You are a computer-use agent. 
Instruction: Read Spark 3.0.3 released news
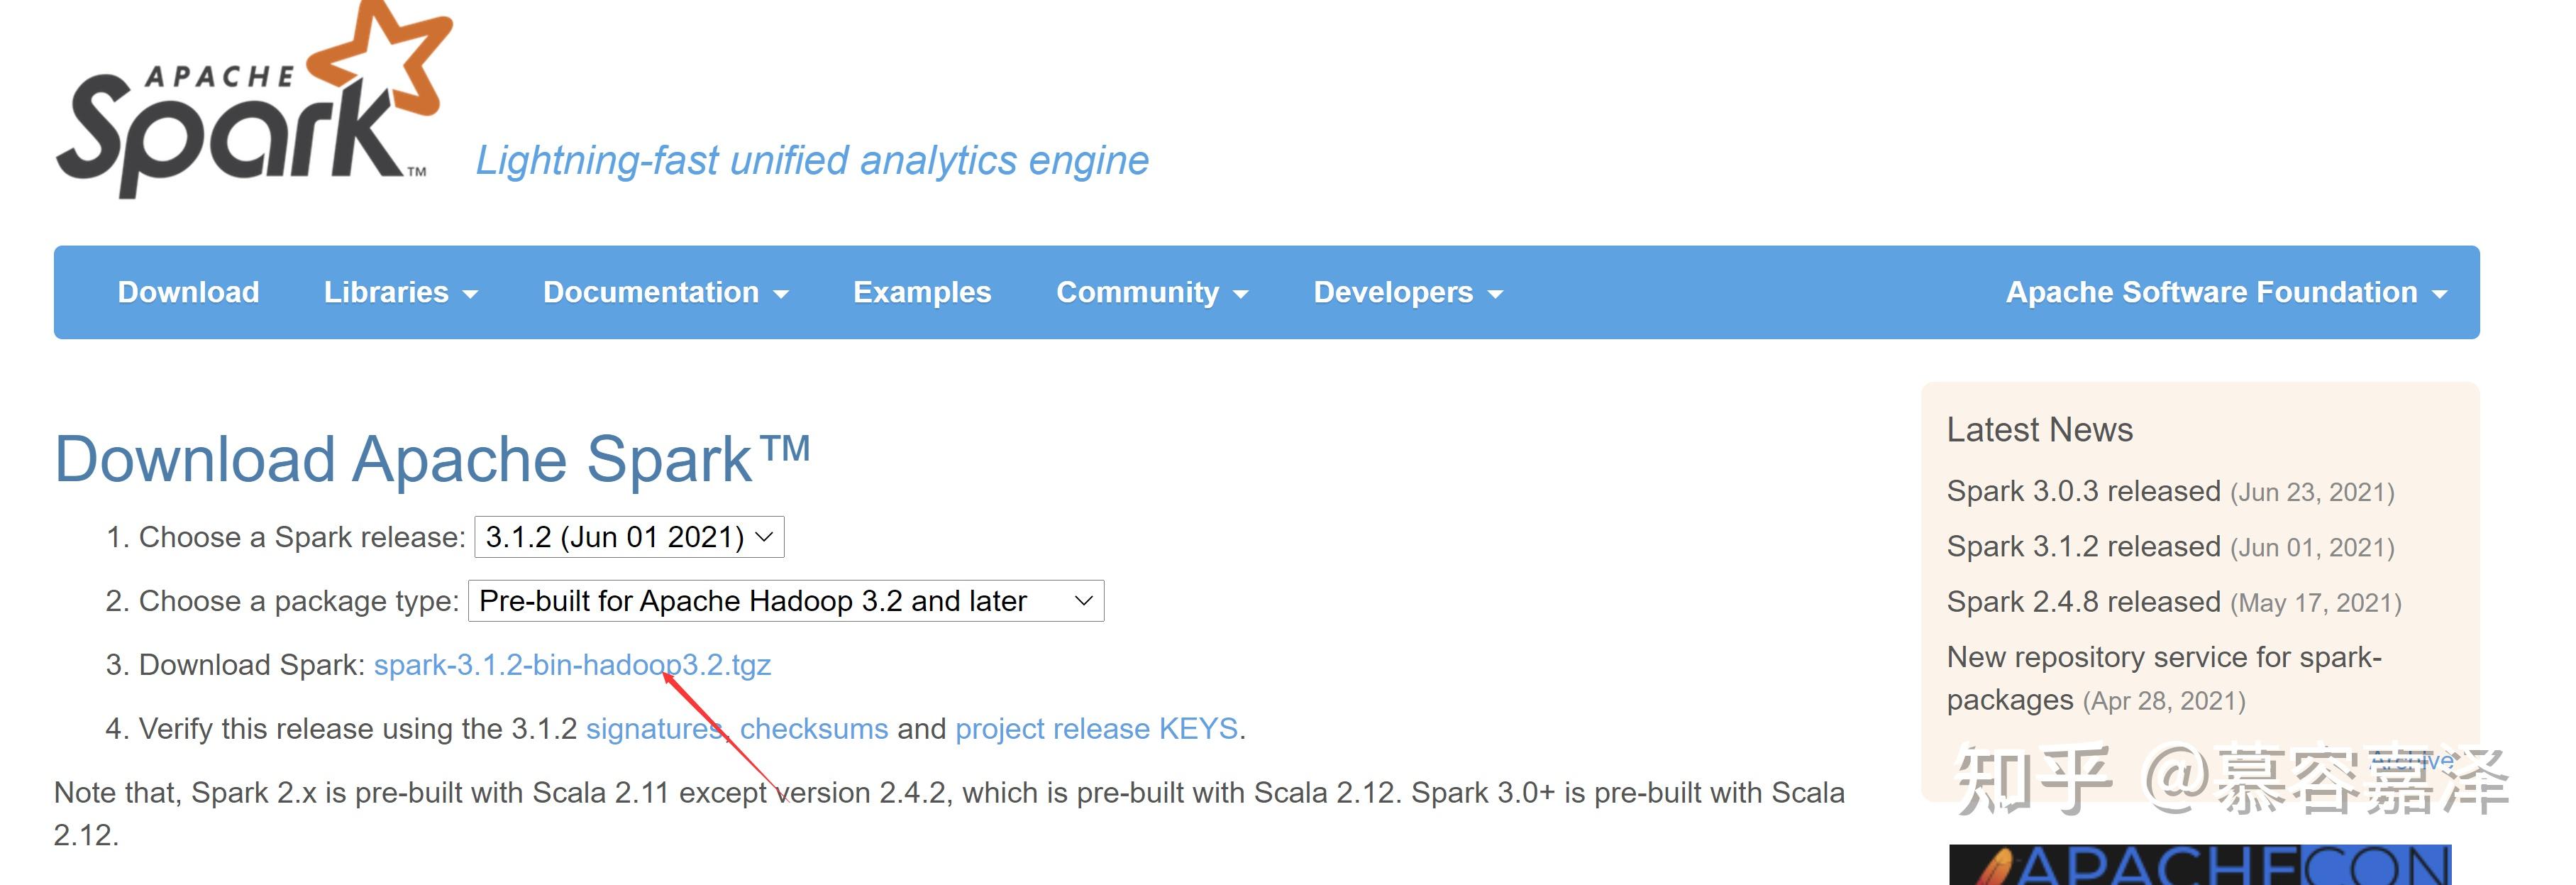[x=2083, y=491]
